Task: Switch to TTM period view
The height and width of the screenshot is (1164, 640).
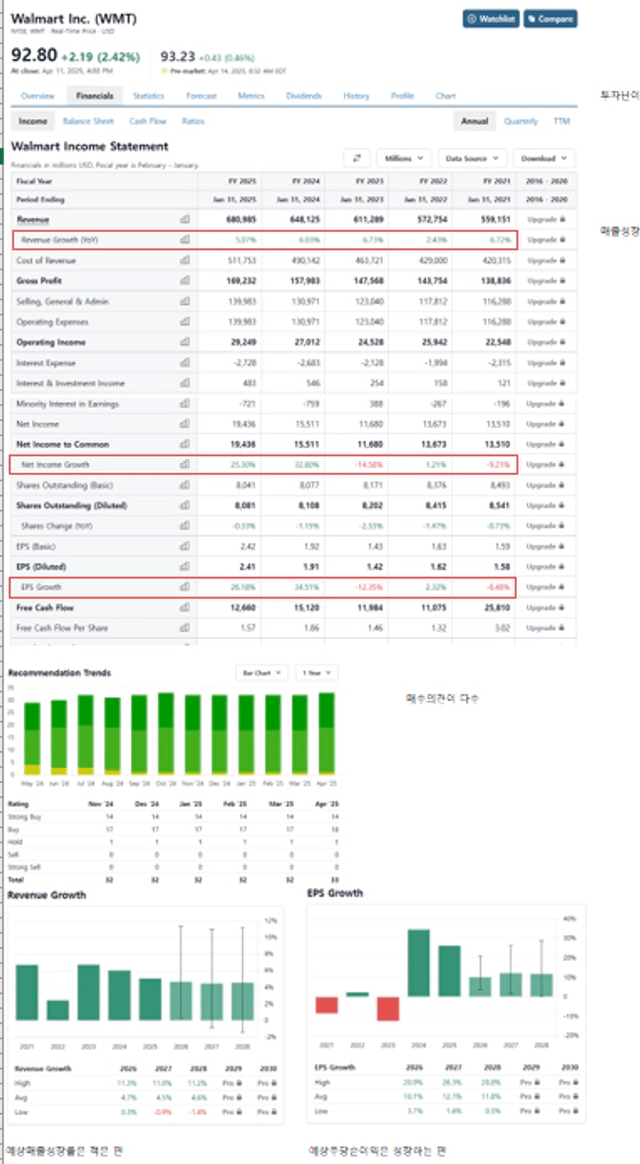Action: pos(561,121)
